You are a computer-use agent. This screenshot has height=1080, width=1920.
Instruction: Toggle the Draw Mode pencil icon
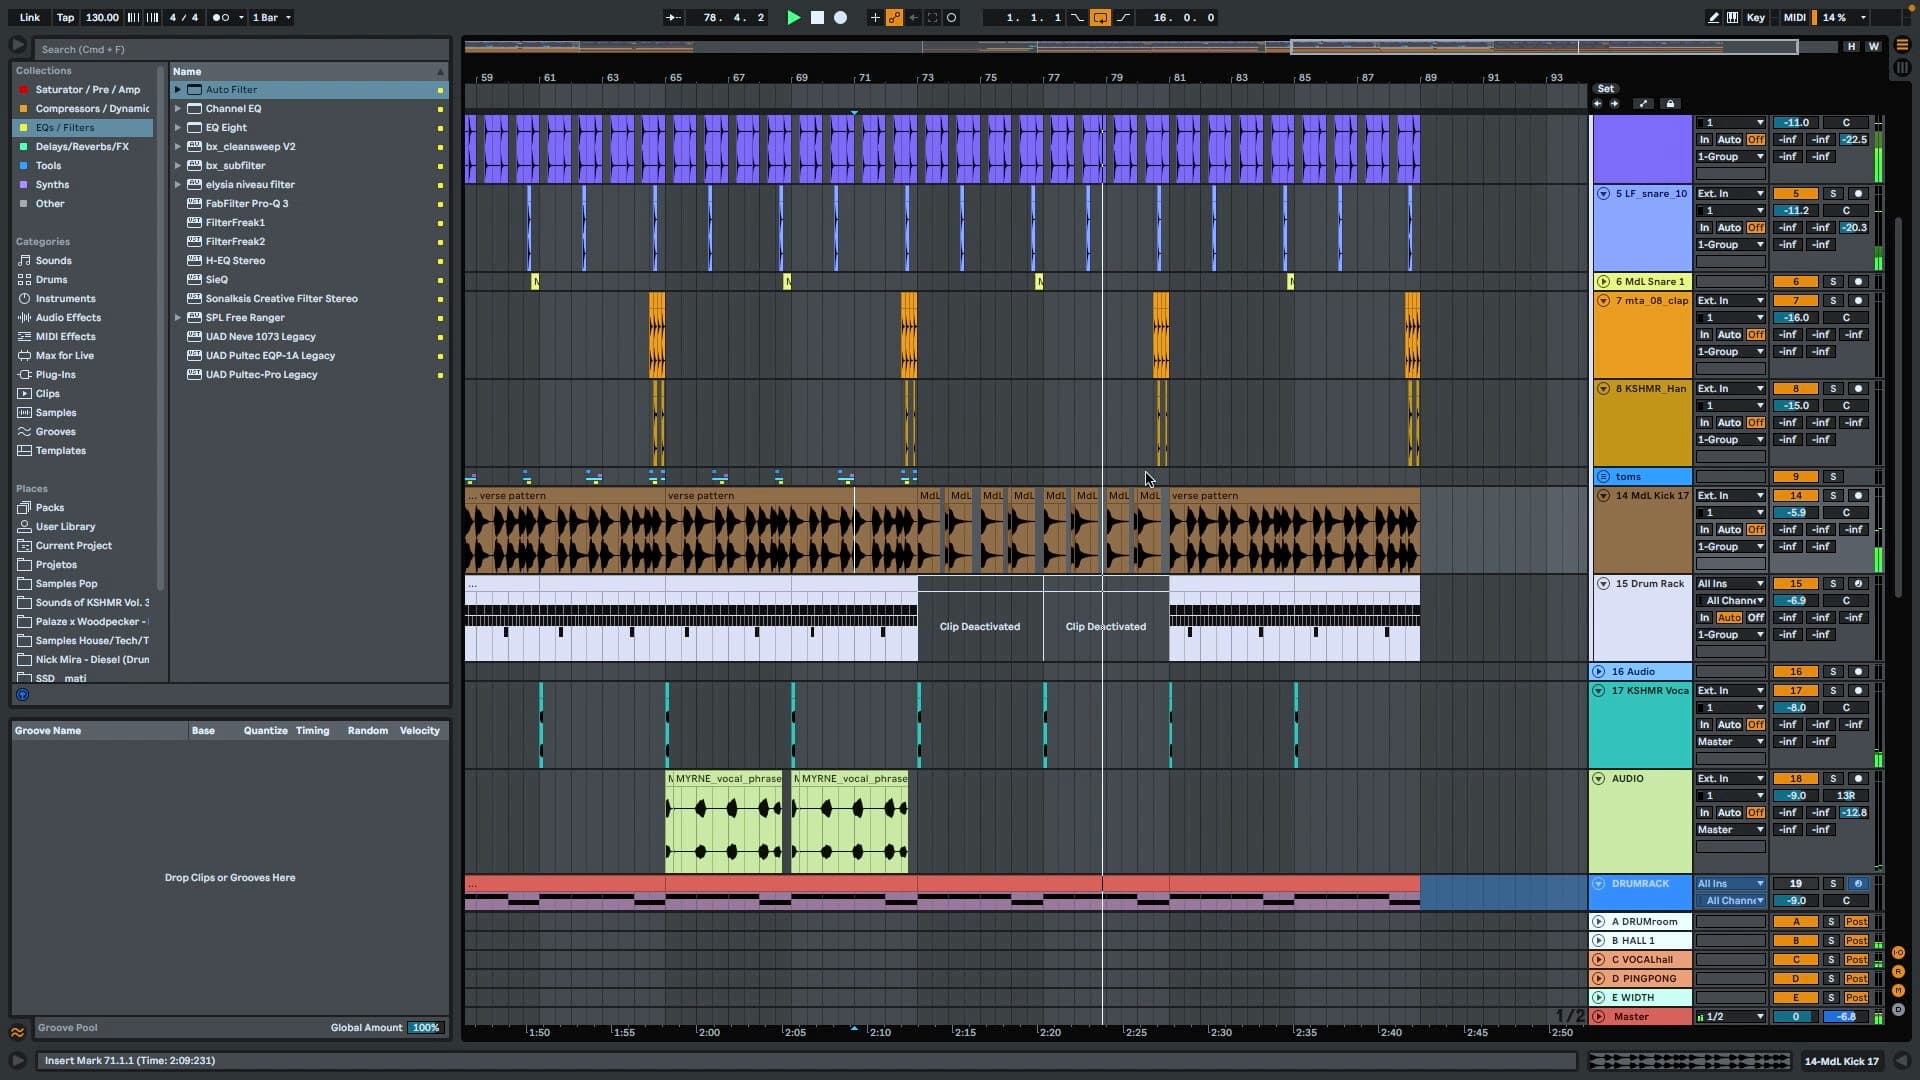[1713, 17]
